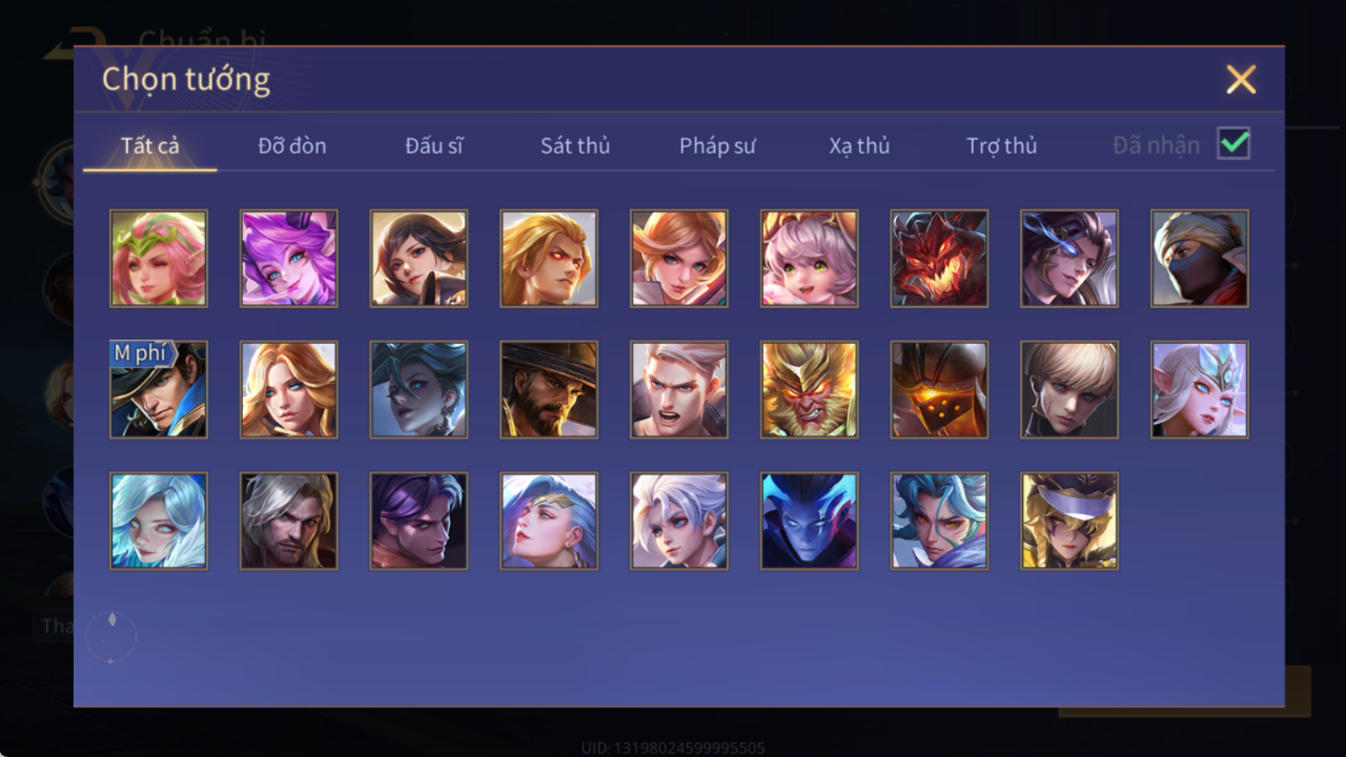Pick the red horned demon hero portrait

point(939,258)
